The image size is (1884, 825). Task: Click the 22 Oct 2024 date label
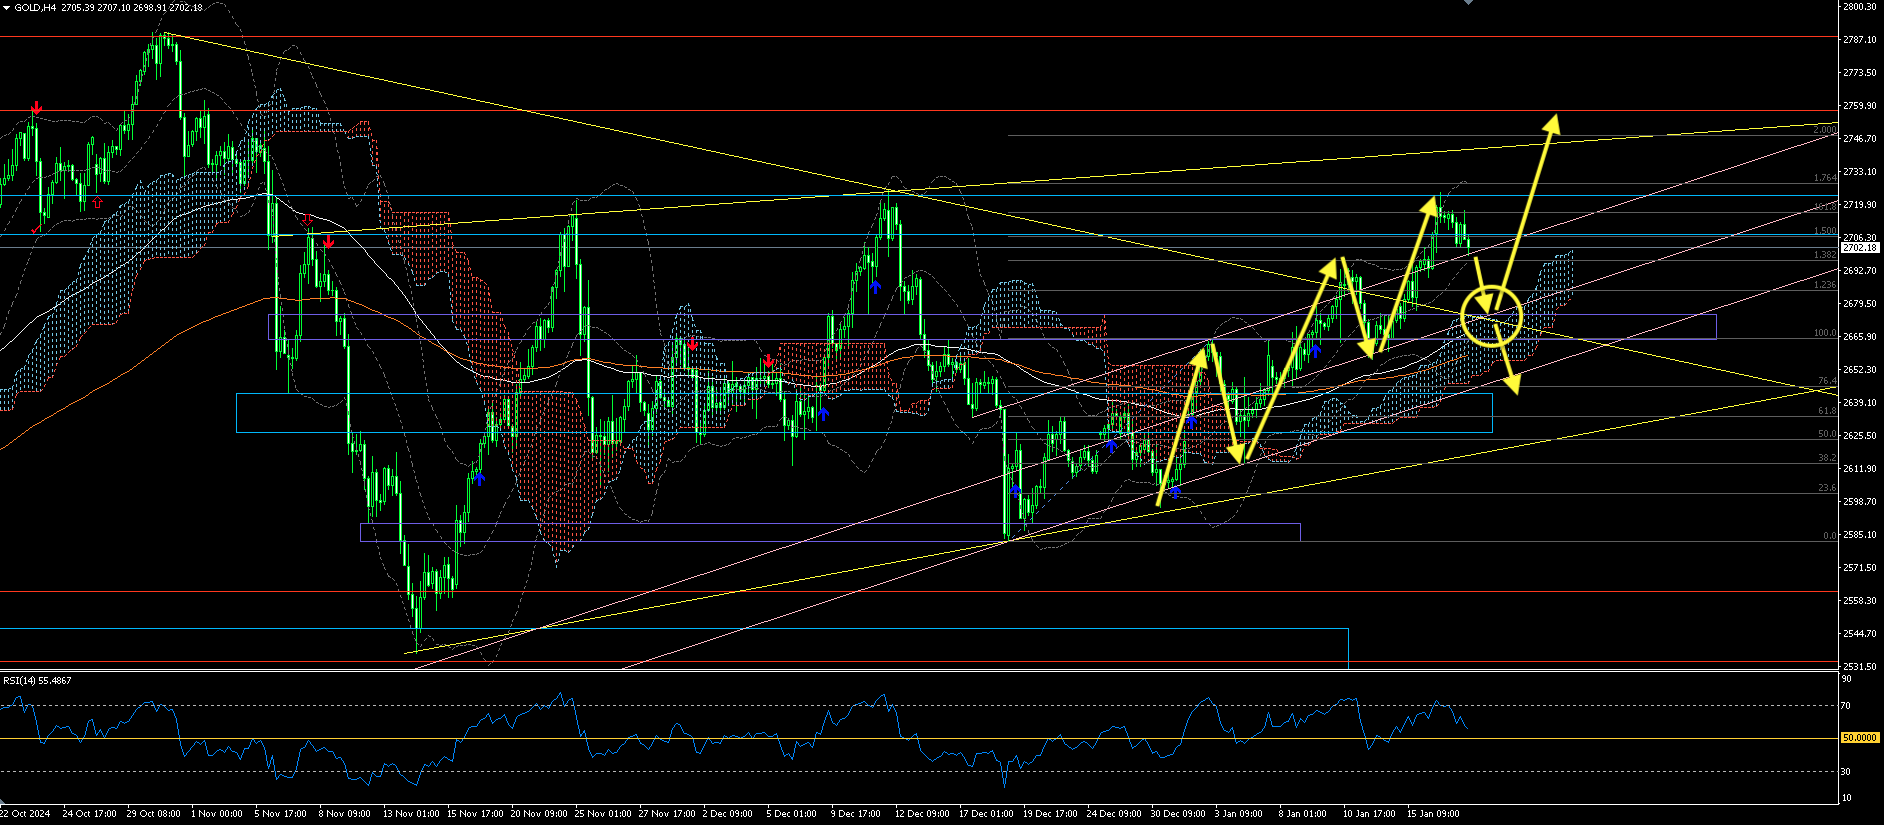point(25,814)
